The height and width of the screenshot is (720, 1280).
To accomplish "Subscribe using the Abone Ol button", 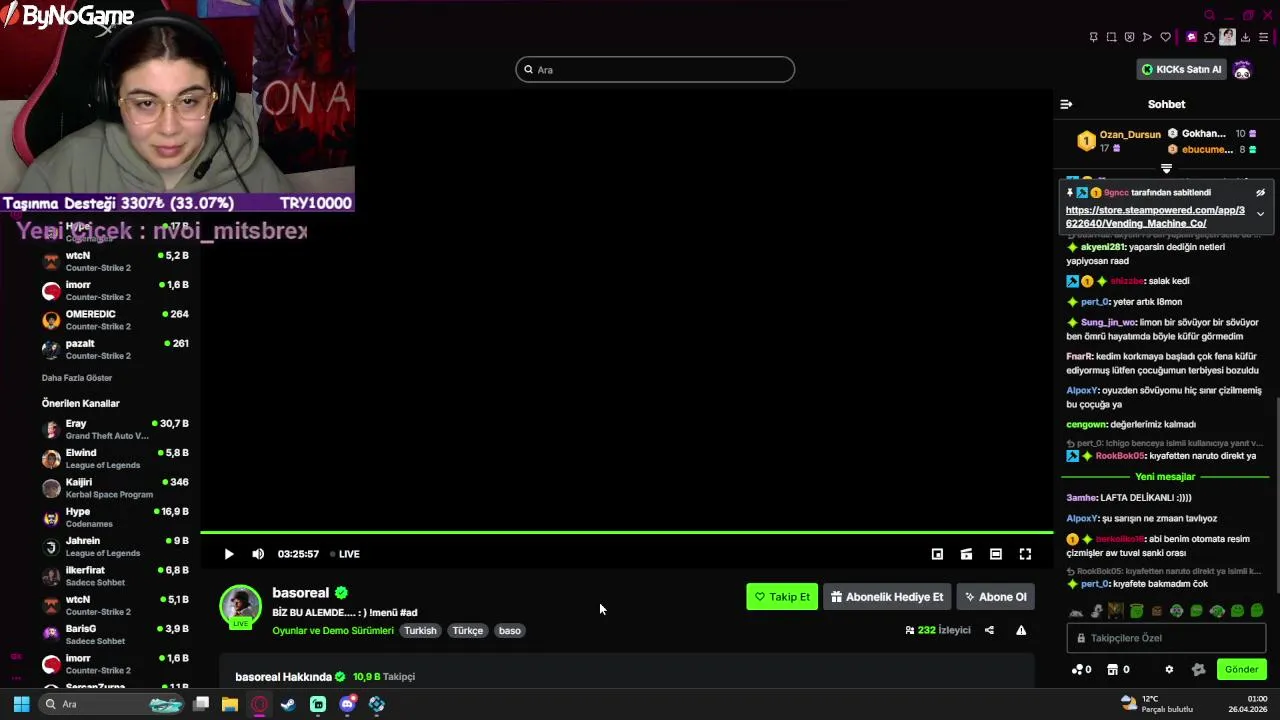I will click(995, 597).
